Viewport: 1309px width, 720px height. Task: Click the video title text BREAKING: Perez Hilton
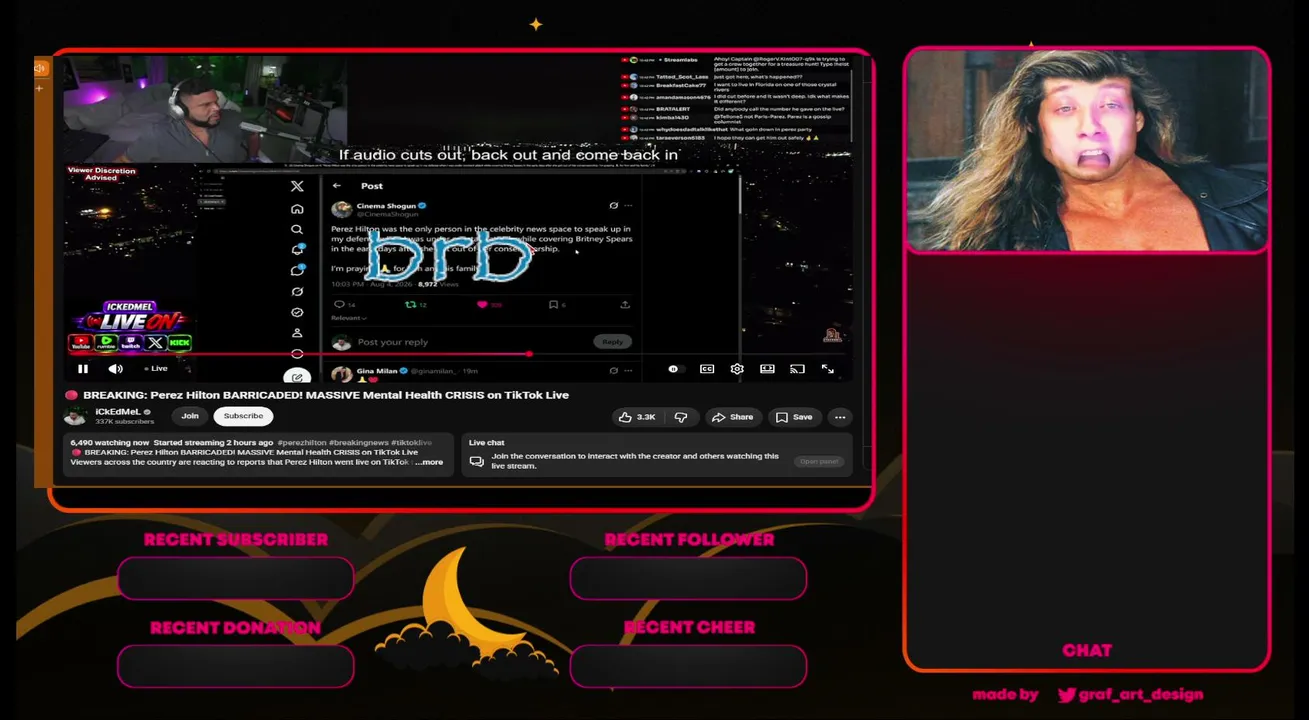pos(326,395)
